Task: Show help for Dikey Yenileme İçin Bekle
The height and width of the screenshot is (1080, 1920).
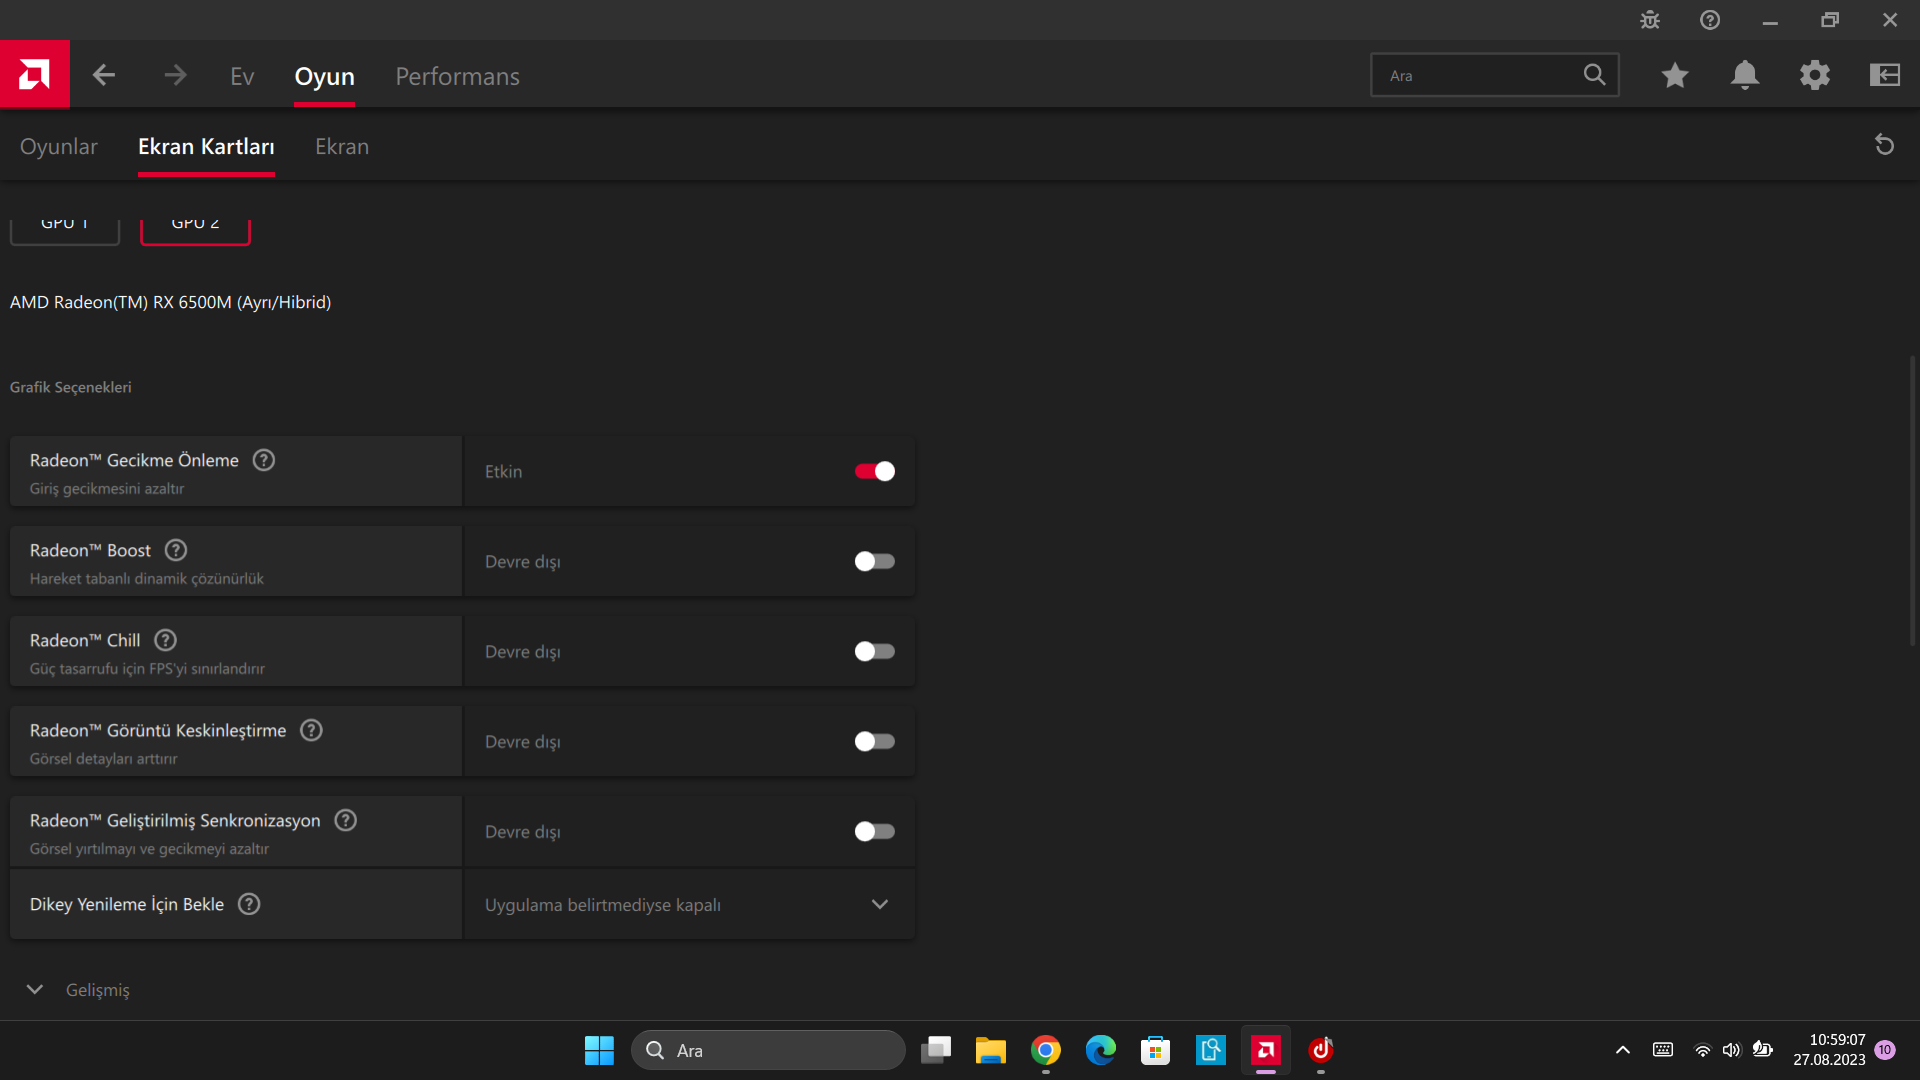Action: tap(249, 904)
